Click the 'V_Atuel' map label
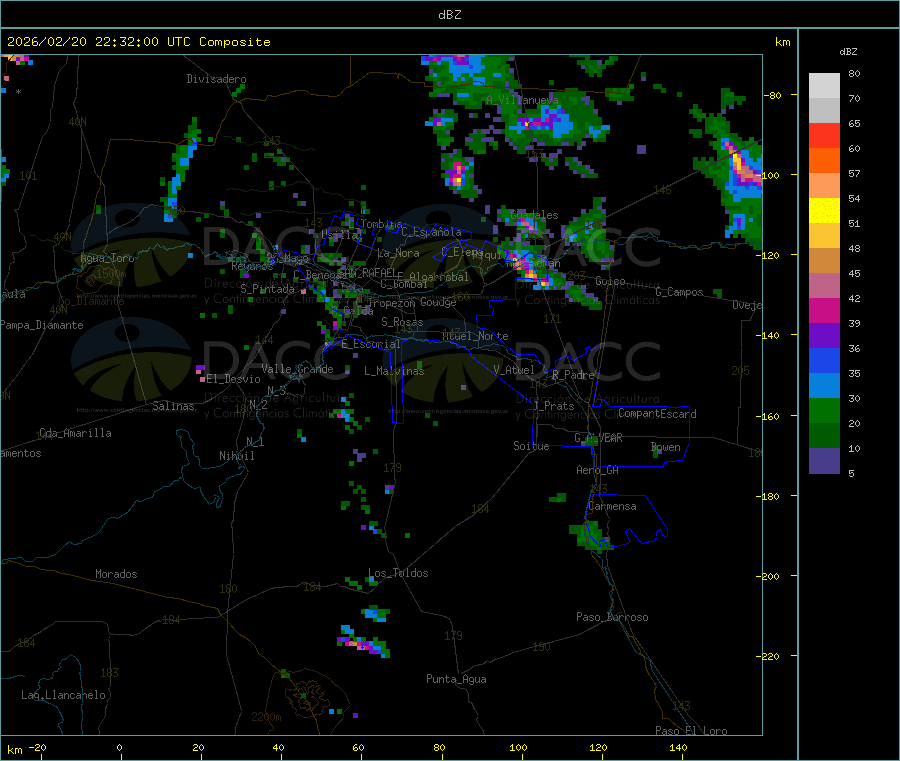This screenshot has width=900, height=761. (x=514, y=370)
